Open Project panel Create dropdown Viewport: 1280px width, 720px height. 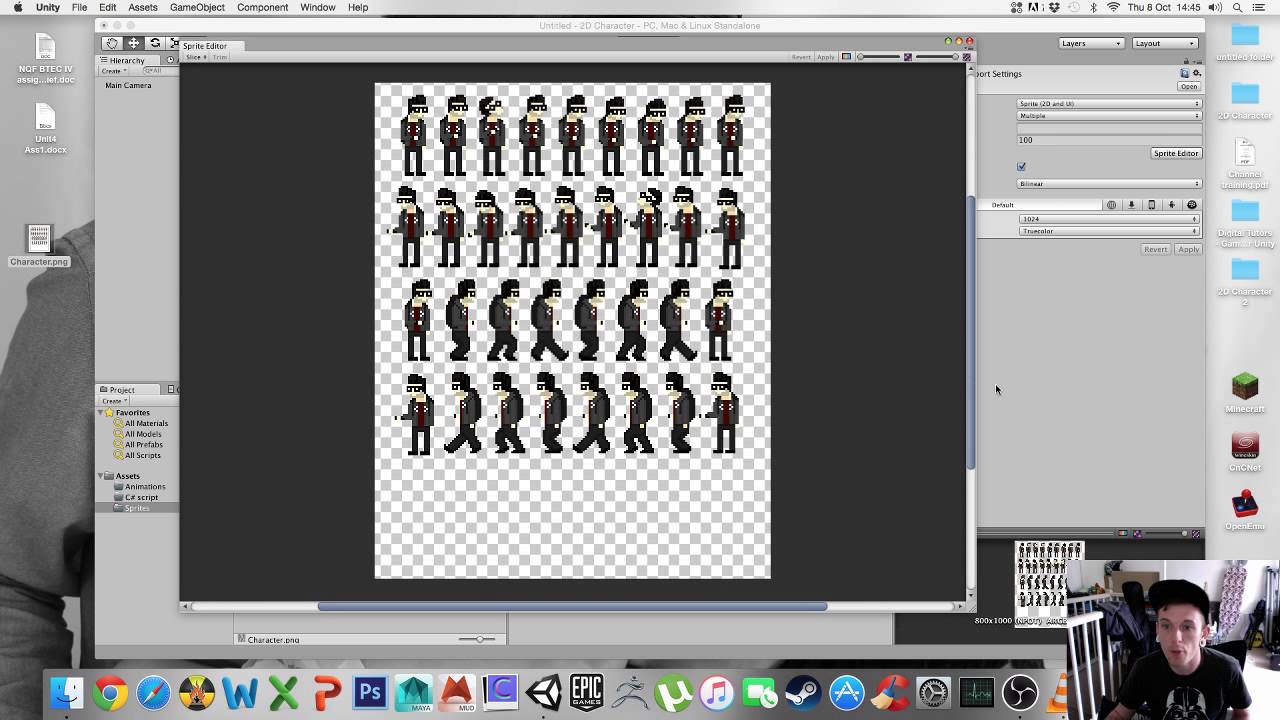coord(114,401)
